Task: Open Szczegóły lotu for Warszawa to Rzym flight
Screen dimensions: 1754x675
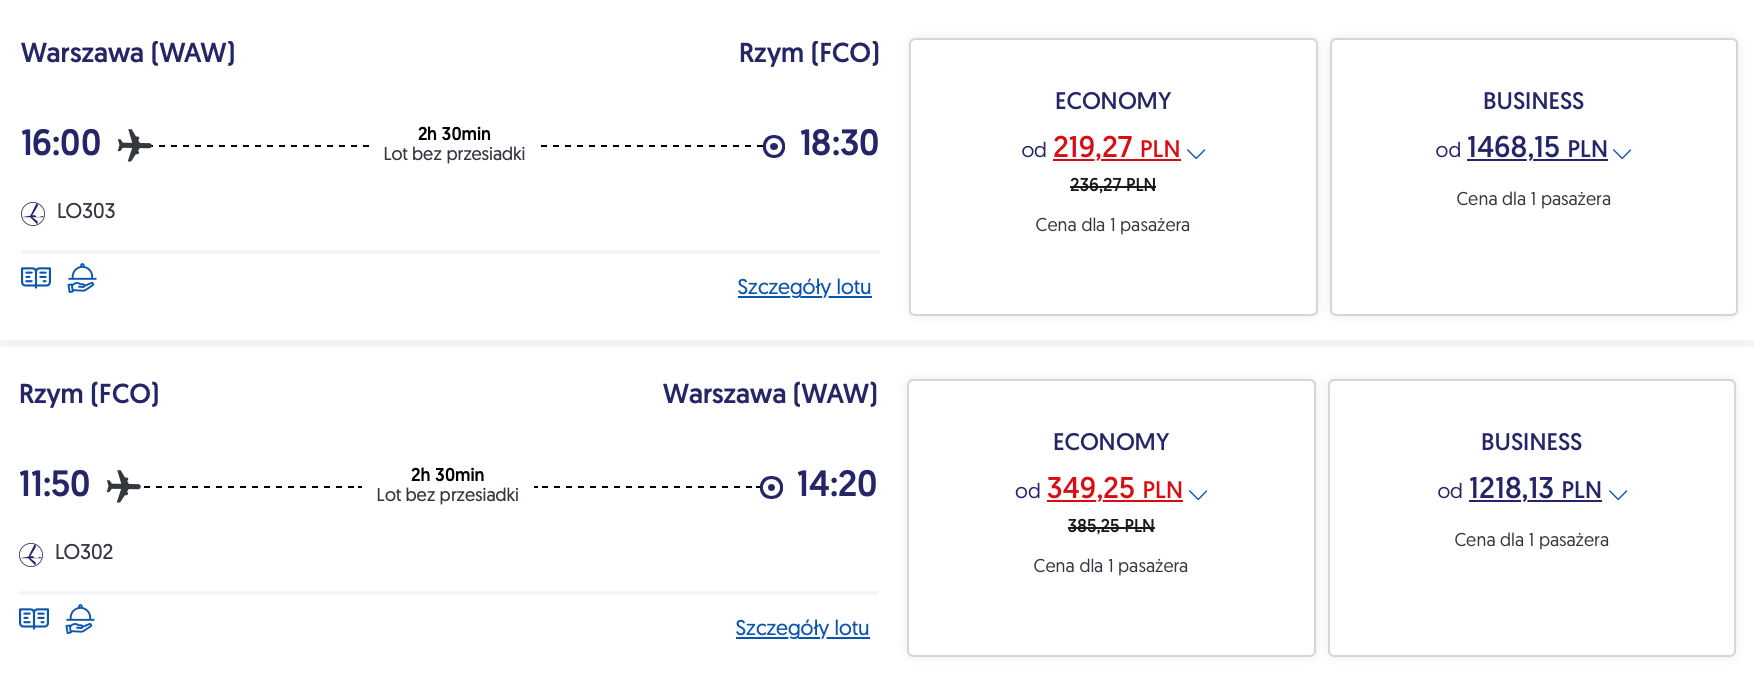Action: click(x=804, y=287)
